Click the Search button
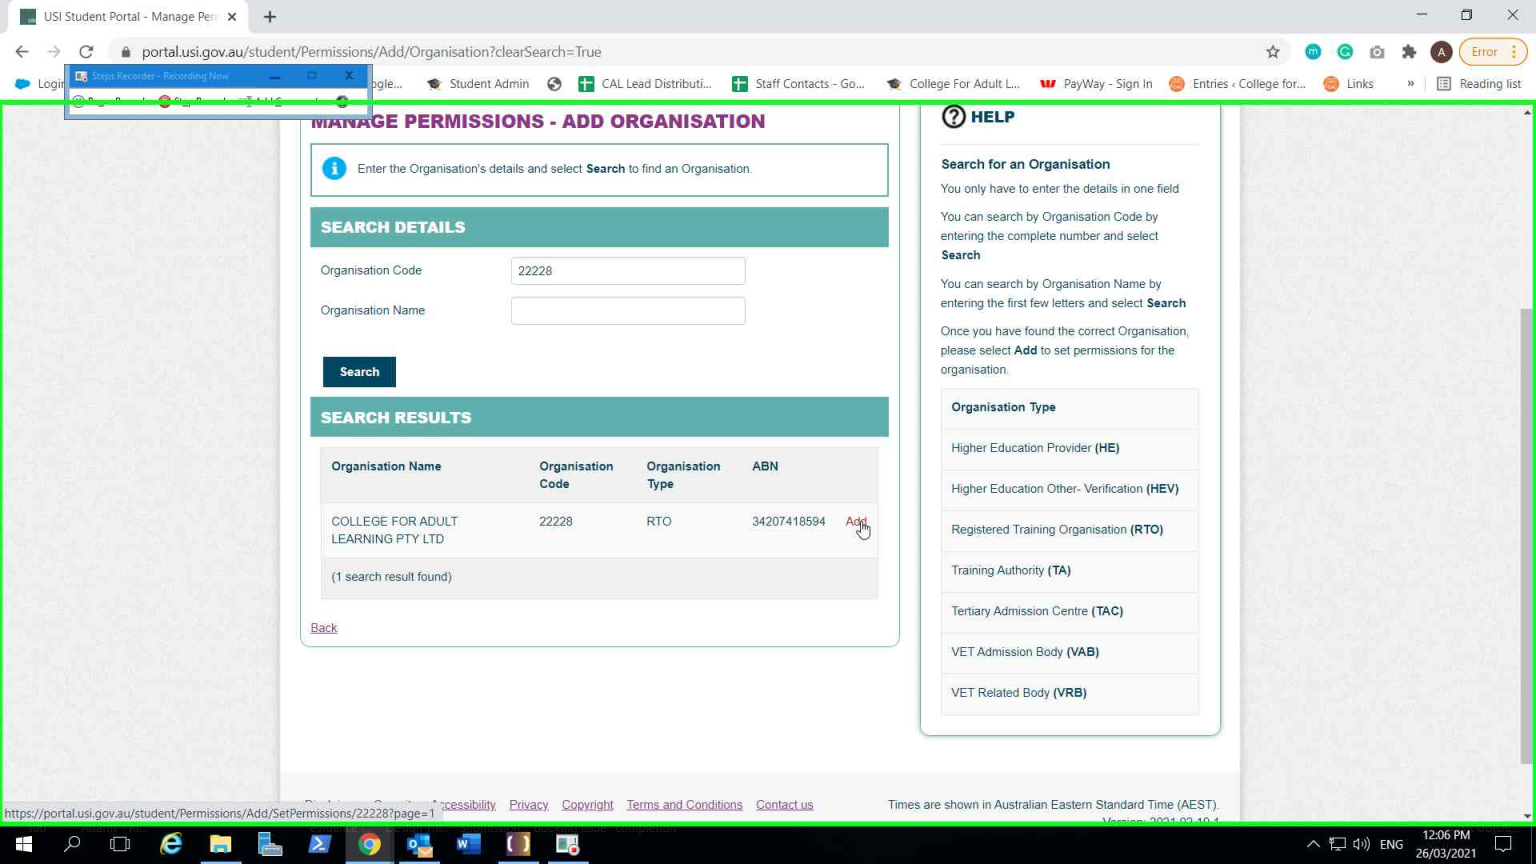The height and width of the screenshot is (864, 1536). click(x=359, y=372)
